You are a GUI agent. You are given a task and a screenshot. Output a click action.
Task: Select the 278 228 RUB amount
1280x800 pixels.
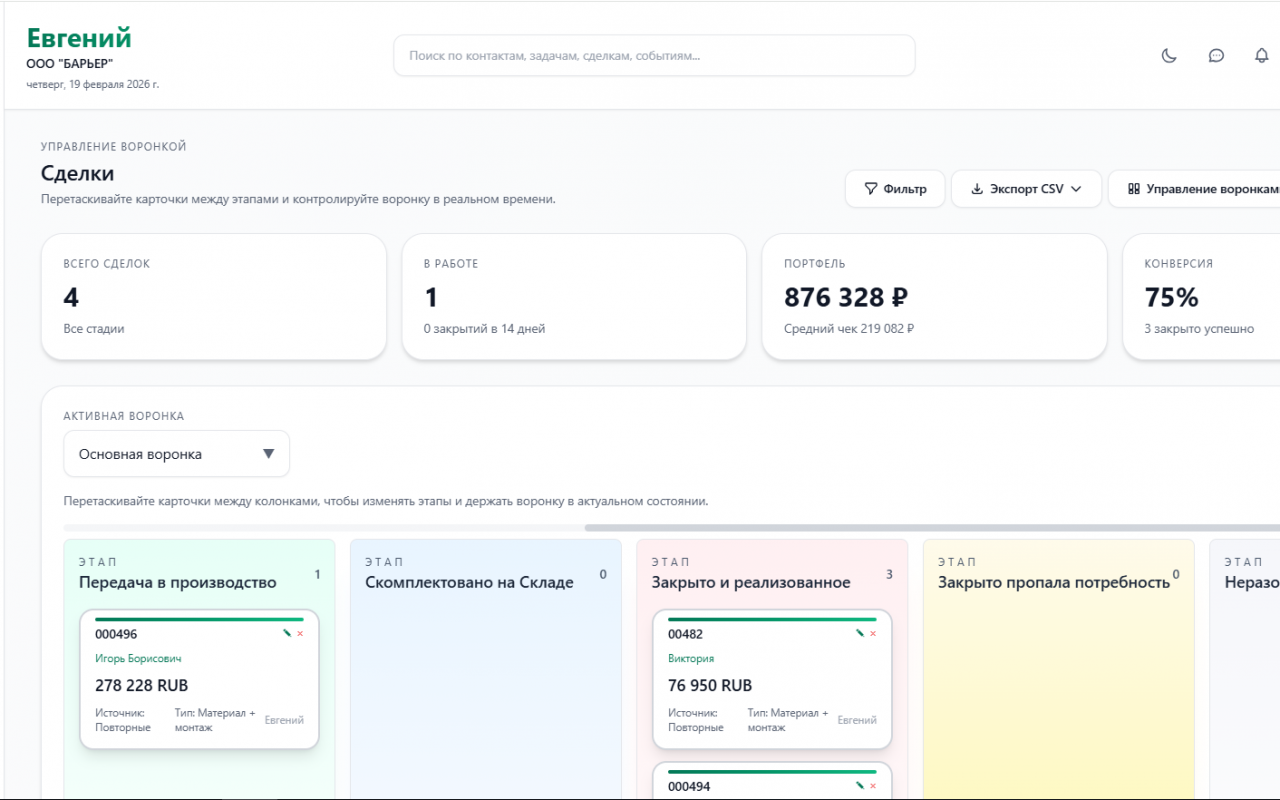(141, 686)
